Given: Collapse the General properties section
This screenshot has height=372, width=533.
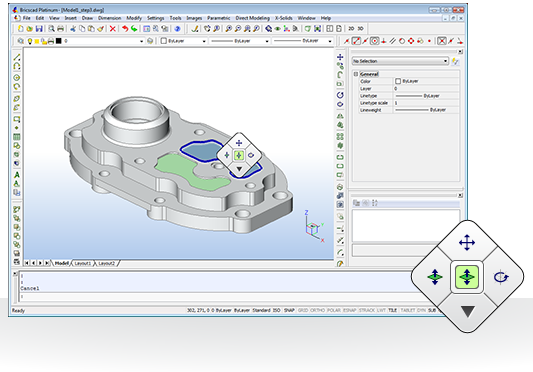Looking at the screenshot, I should tap(356, 74).
